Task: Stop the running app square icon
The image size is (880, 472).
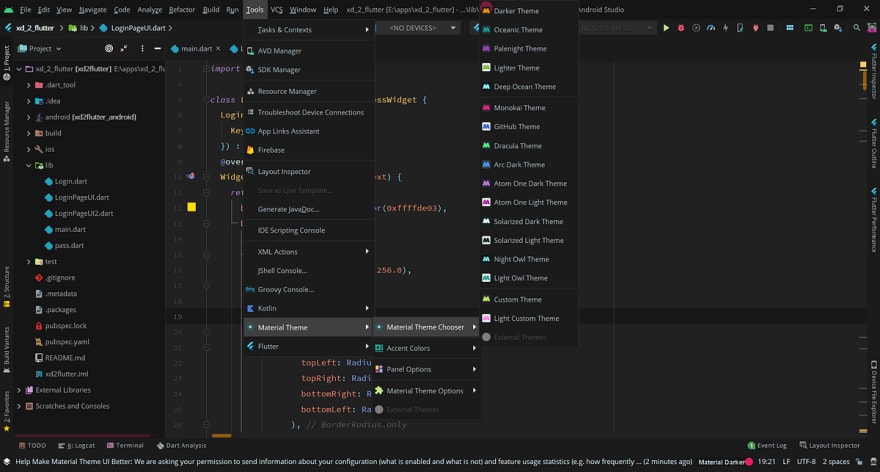Action: [x=771, y=28]
